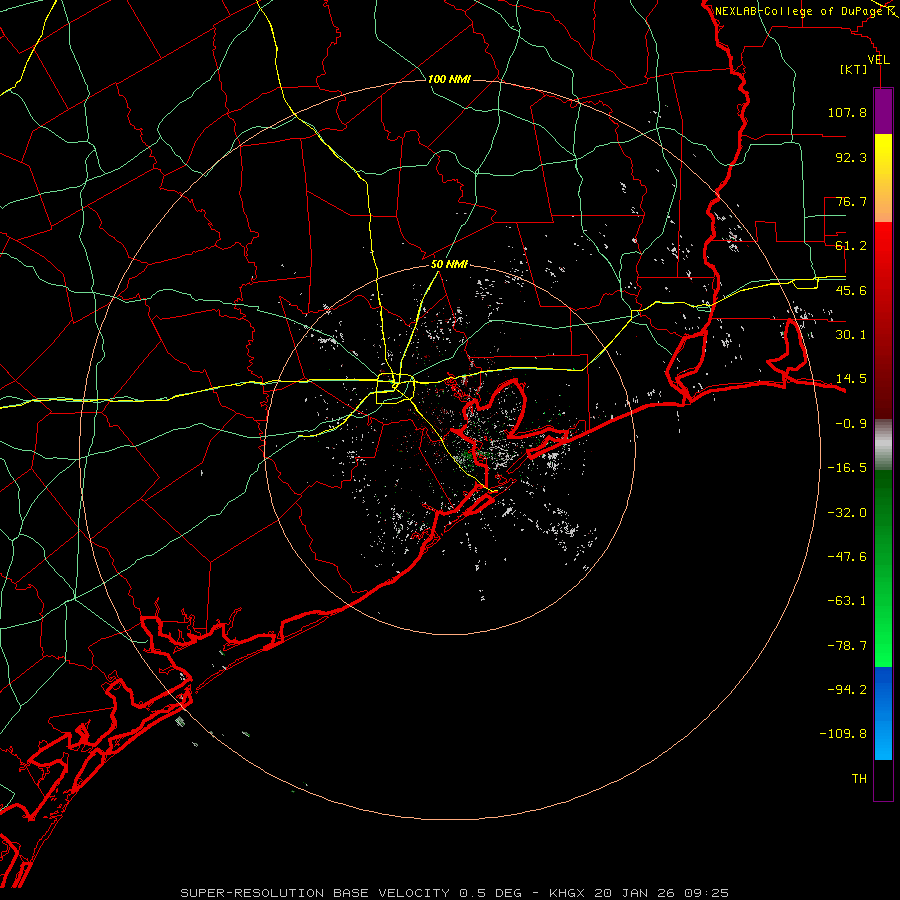Screen dimensions: 900x900
Task: Click the -109.8 velocity scale value
Action: pos(844,734)
